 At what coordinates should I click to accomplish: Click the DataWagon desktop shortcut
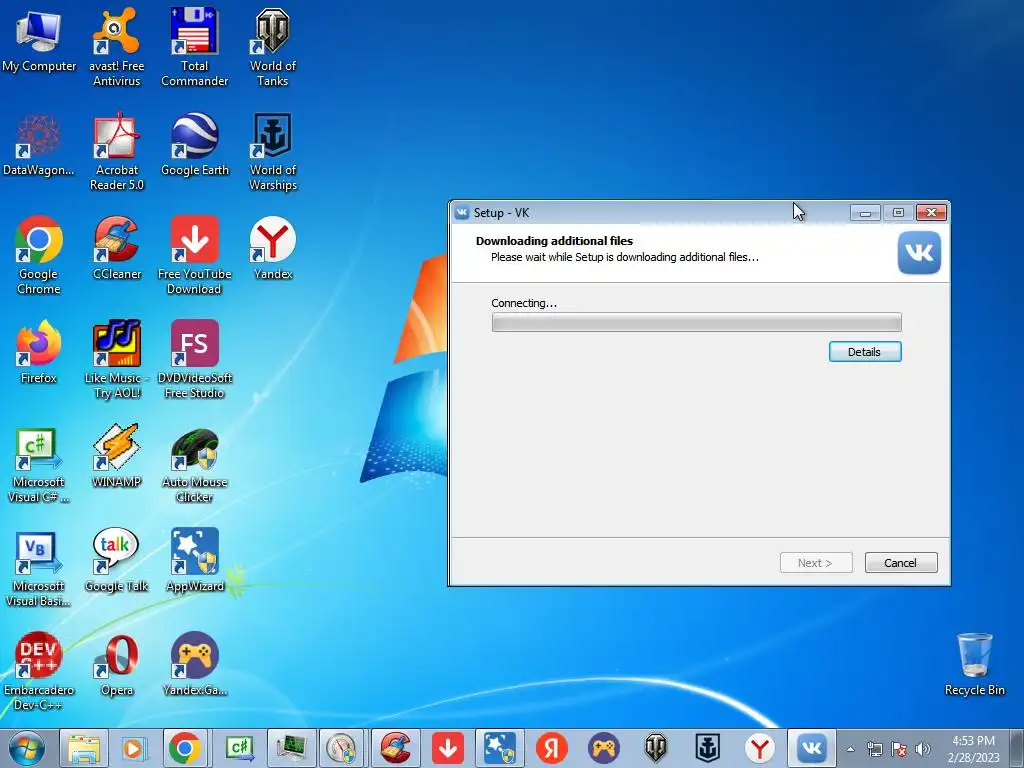tap(39, 144)
